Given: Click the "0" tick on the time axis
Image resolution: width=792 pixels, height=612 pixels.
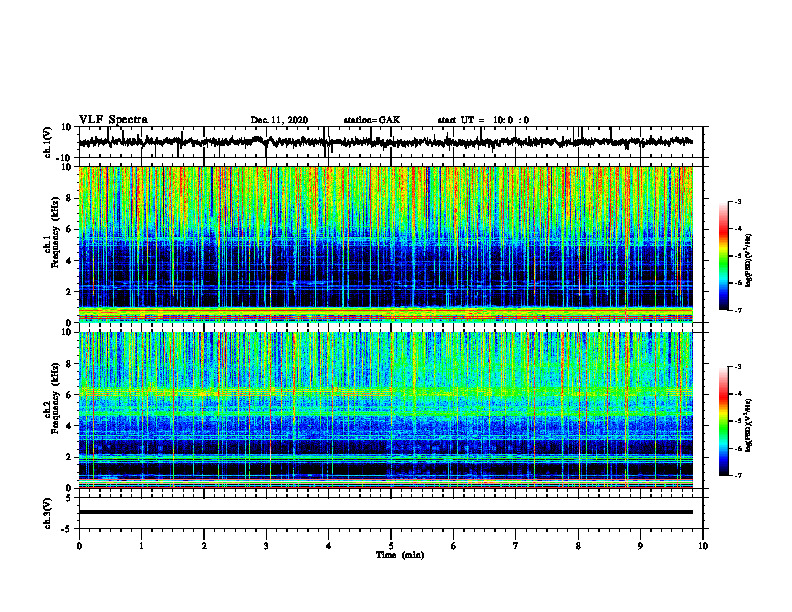Looking at the screenshot, I should (79, 546).
